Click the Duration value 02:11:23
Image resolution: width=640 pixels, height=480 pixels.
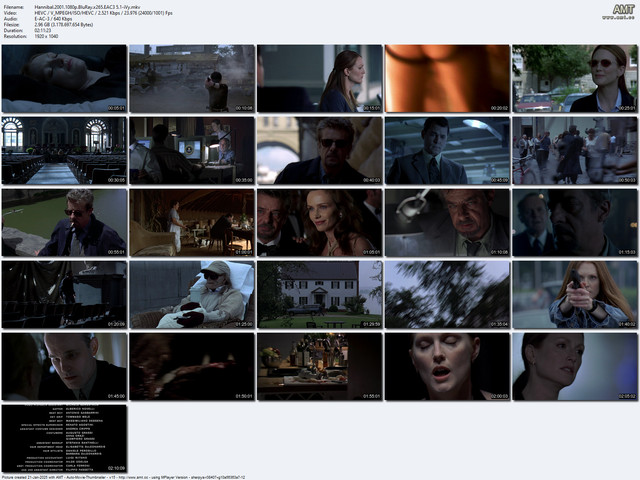(43, 30)
